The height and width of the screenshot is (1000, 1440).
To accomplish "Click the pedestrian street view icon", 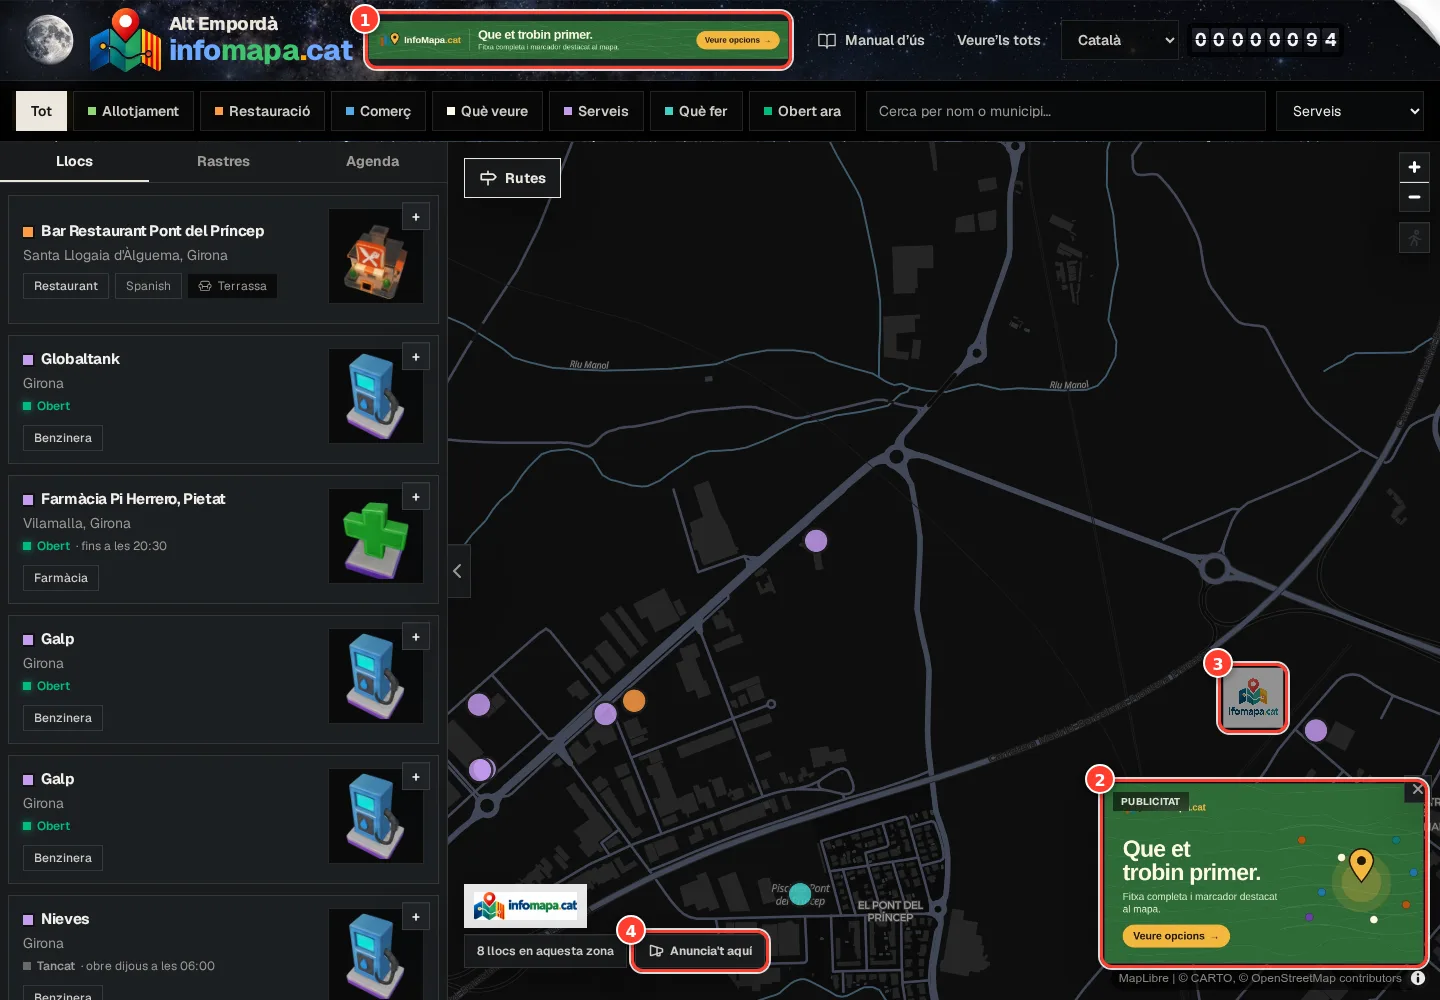I will (1414, 238).
